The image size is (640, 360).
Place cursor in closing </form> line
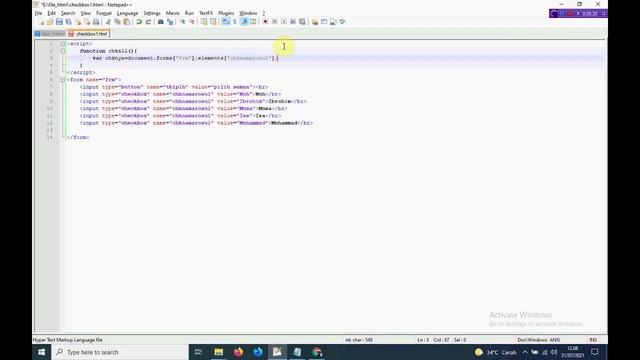(78, 137)
